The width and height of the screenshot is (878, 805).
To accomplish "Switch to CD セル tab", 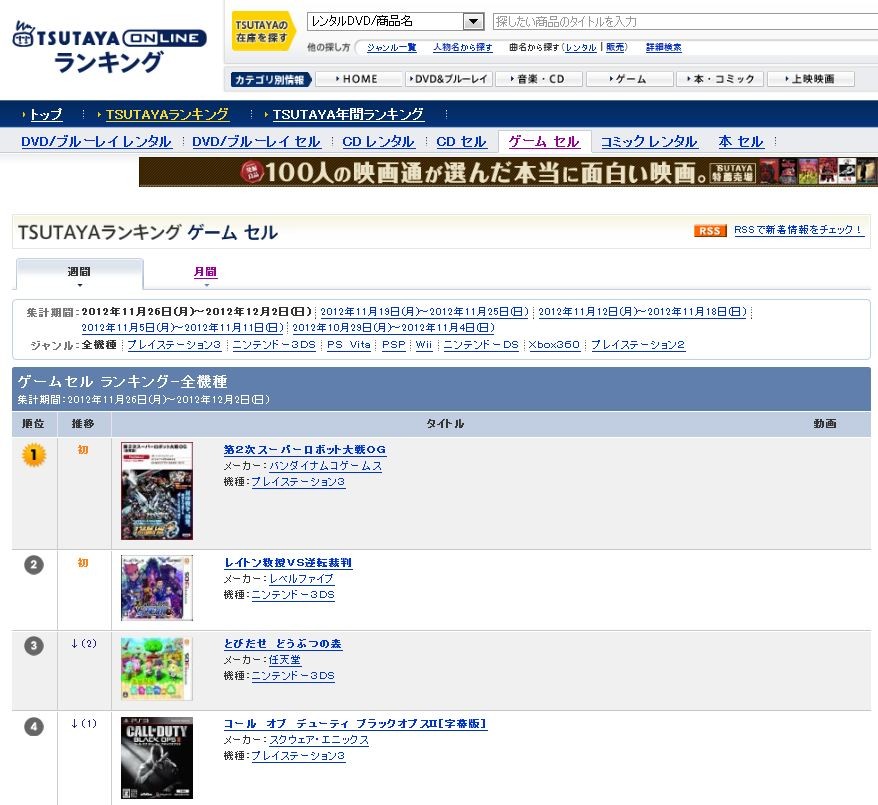I will click(x=461, y=142).
